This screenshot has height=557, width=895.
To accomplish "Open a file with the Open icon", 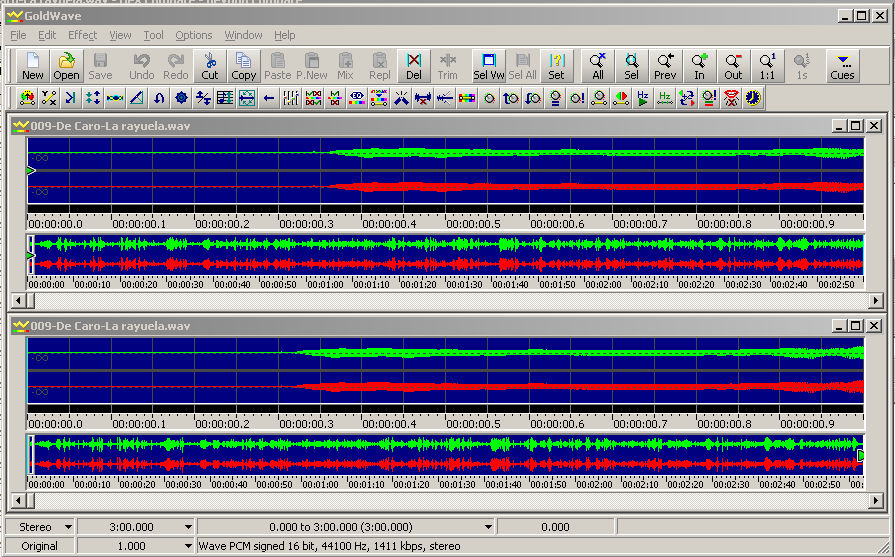I will (x=66, y=66).
